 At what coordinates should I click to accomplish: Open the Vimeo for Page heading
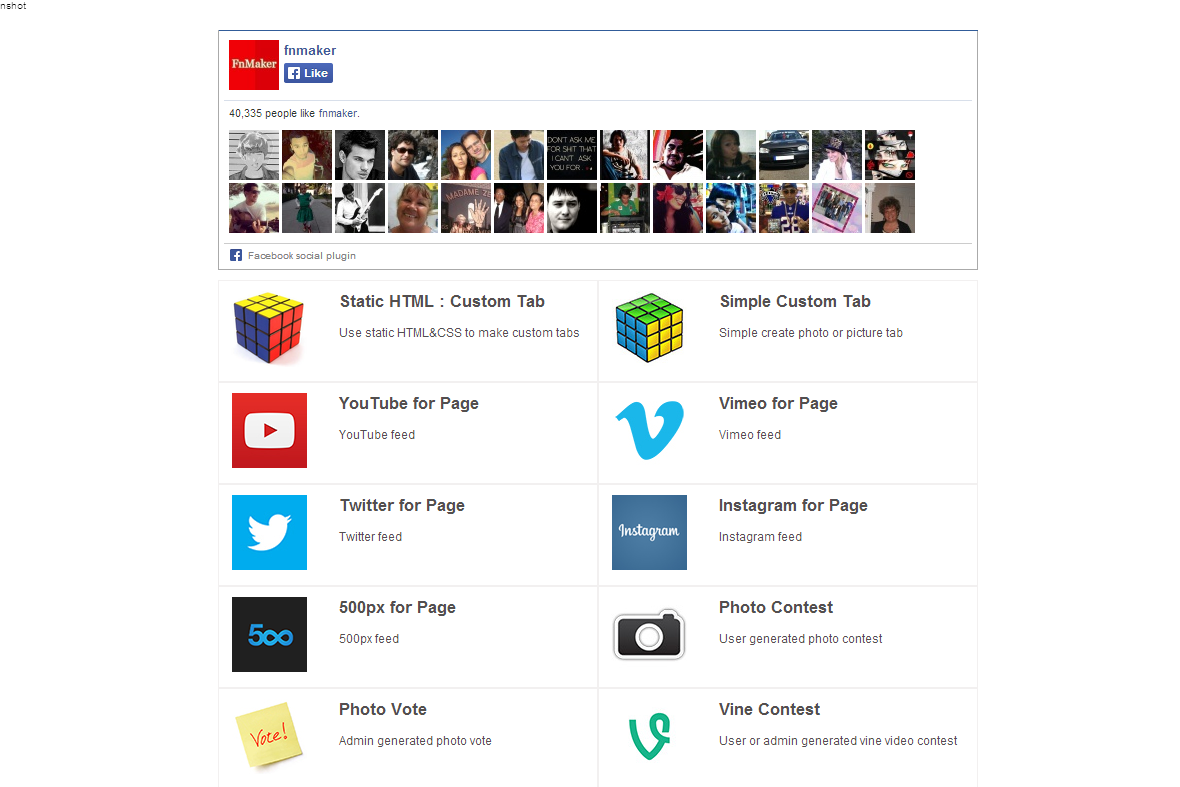(x=778, y=404)
